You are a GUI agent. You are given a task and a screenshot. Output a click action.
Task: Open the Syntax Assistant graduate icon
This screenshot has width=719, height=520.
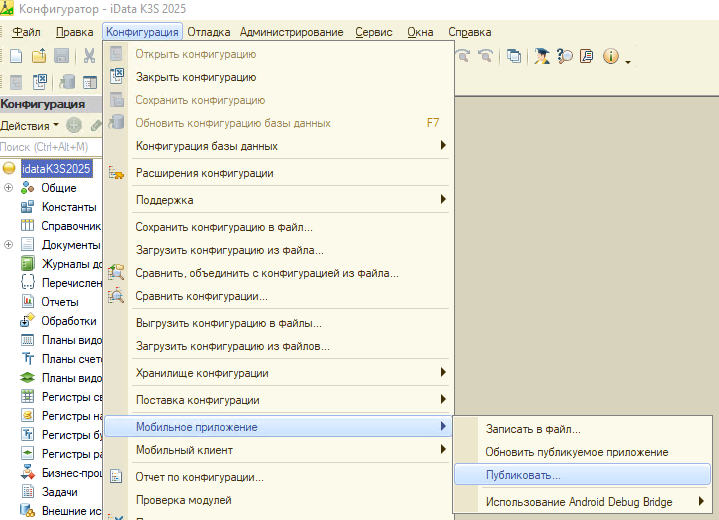pyautogui.click(x=542, y=57)
